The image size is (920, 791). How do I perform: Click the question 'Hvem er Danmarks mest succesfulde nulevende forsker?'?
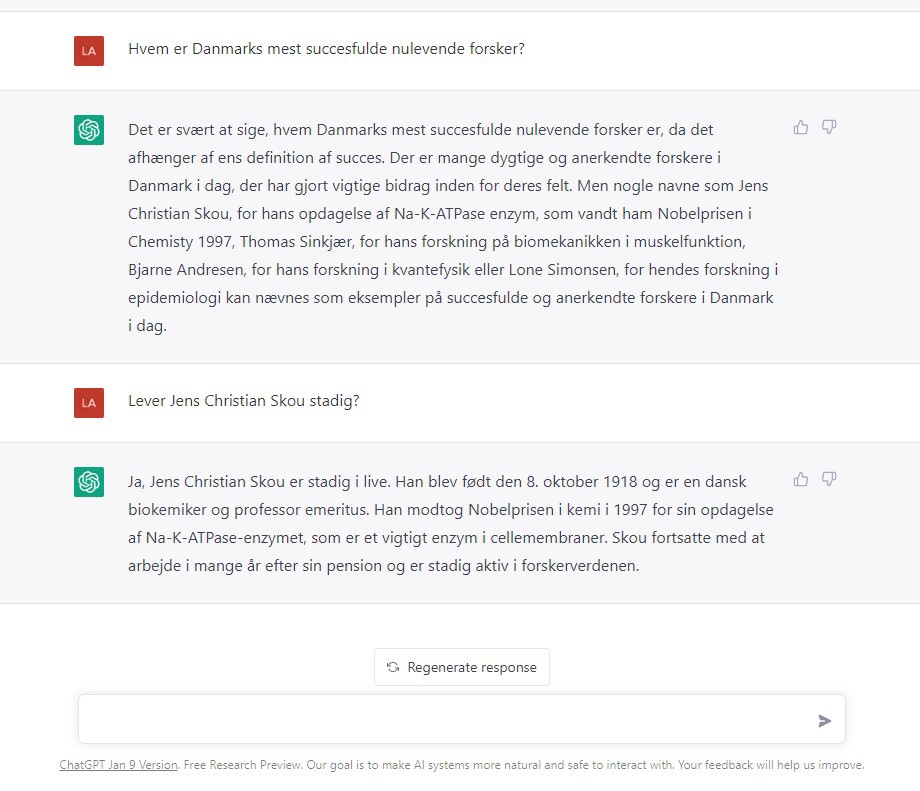tap(326, 49)
